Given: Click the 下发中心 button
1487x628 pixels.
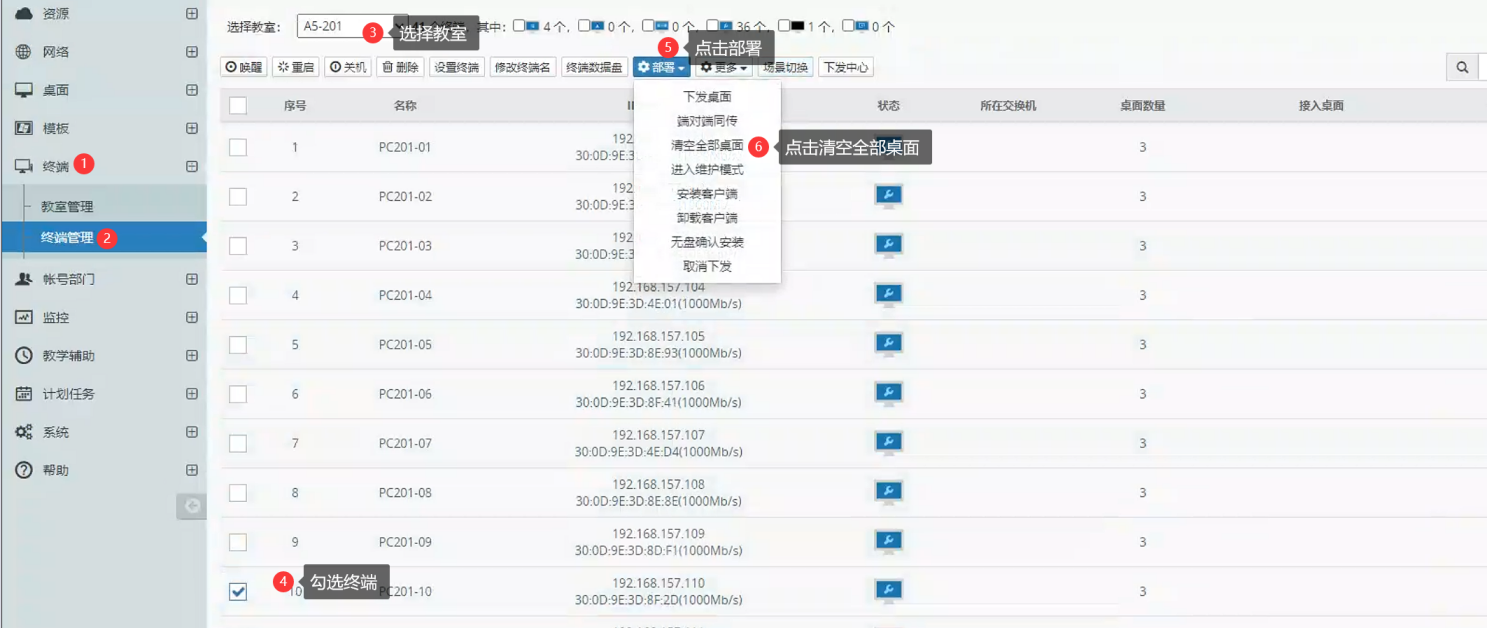Looking at the screenshot, I should [845, 67].
